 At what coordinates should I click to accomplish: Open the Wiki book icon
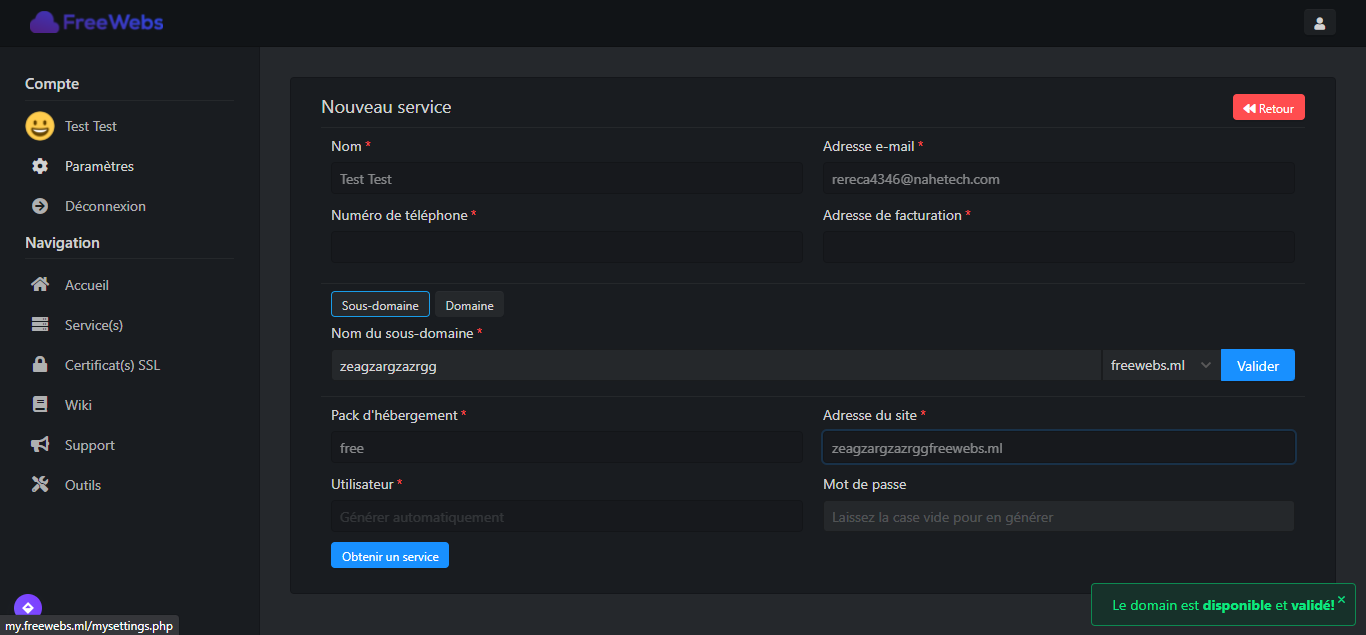point(39,404)
